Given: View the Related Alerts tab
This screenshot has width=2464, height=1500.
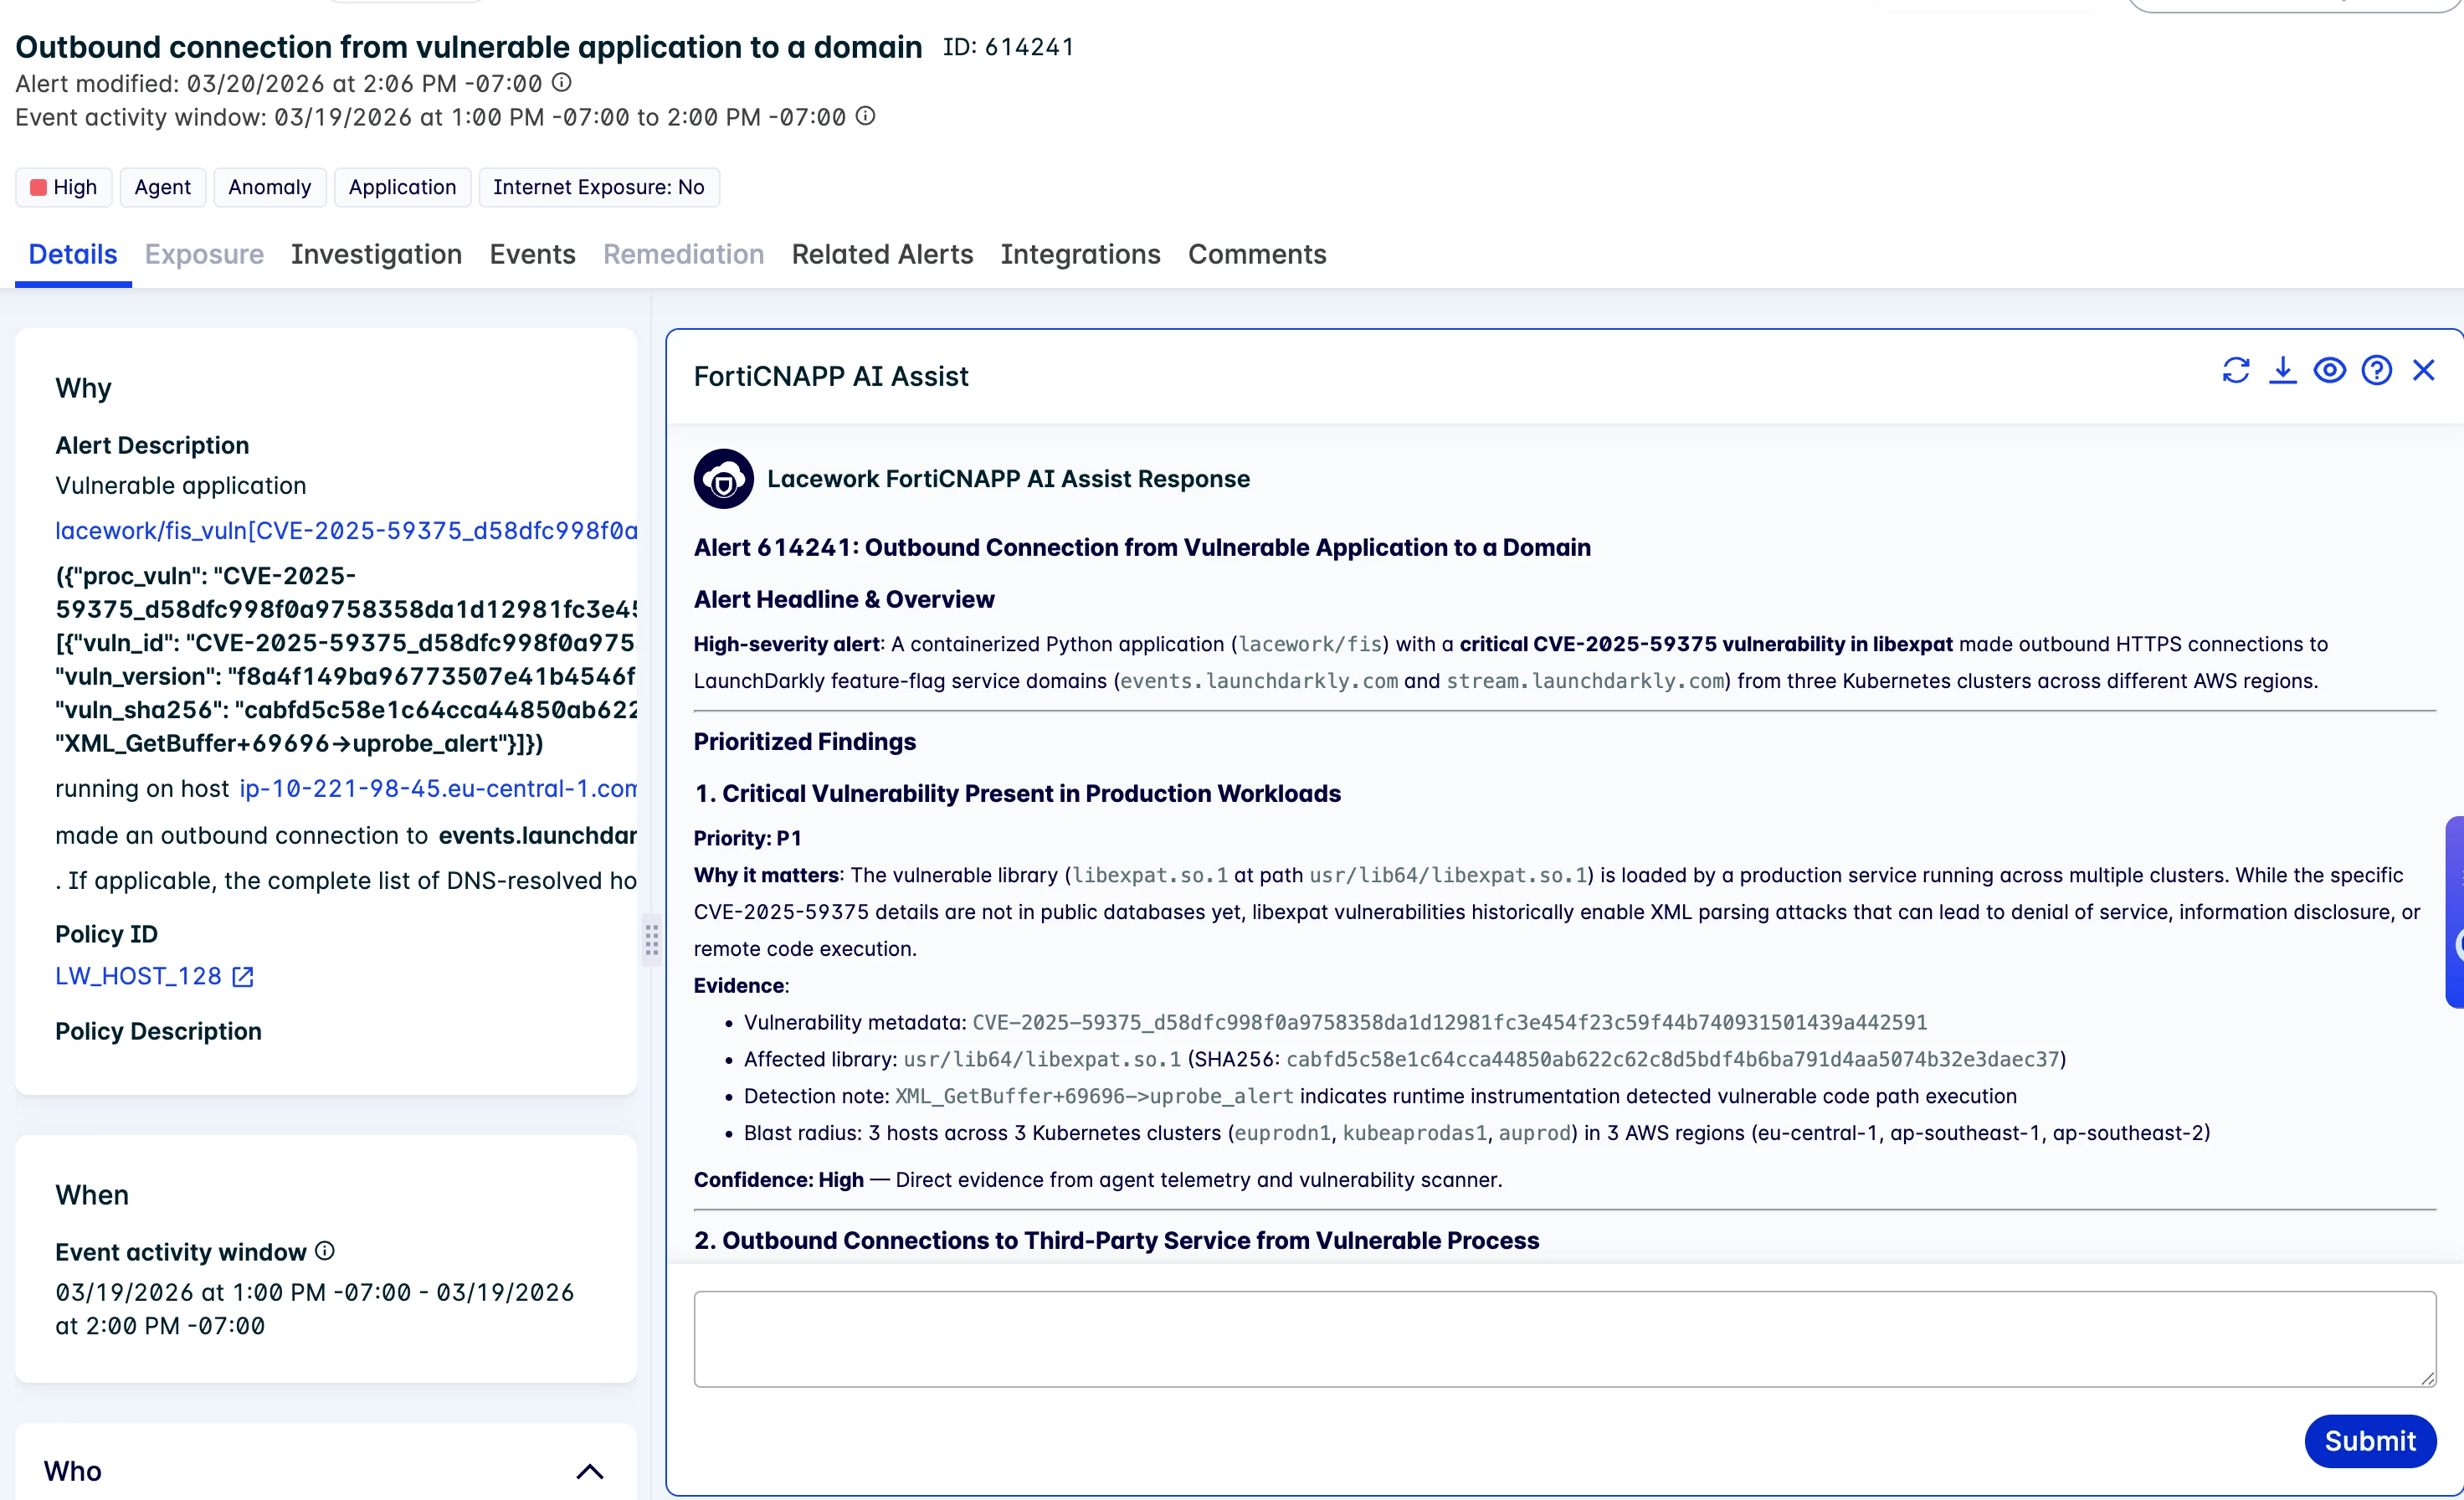Looking at the screenshot, I should [x=882, y=254].
